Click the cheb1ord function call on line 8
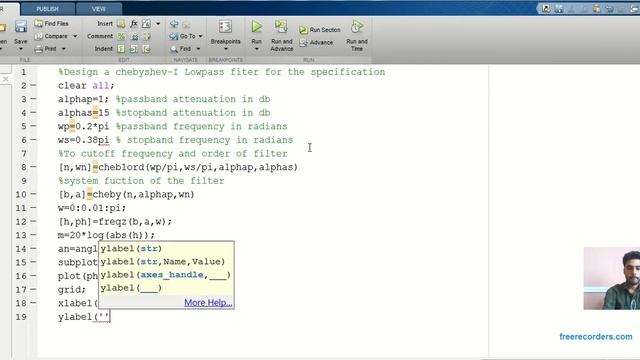Screen dimensions: 640x360 pos(198,167)
